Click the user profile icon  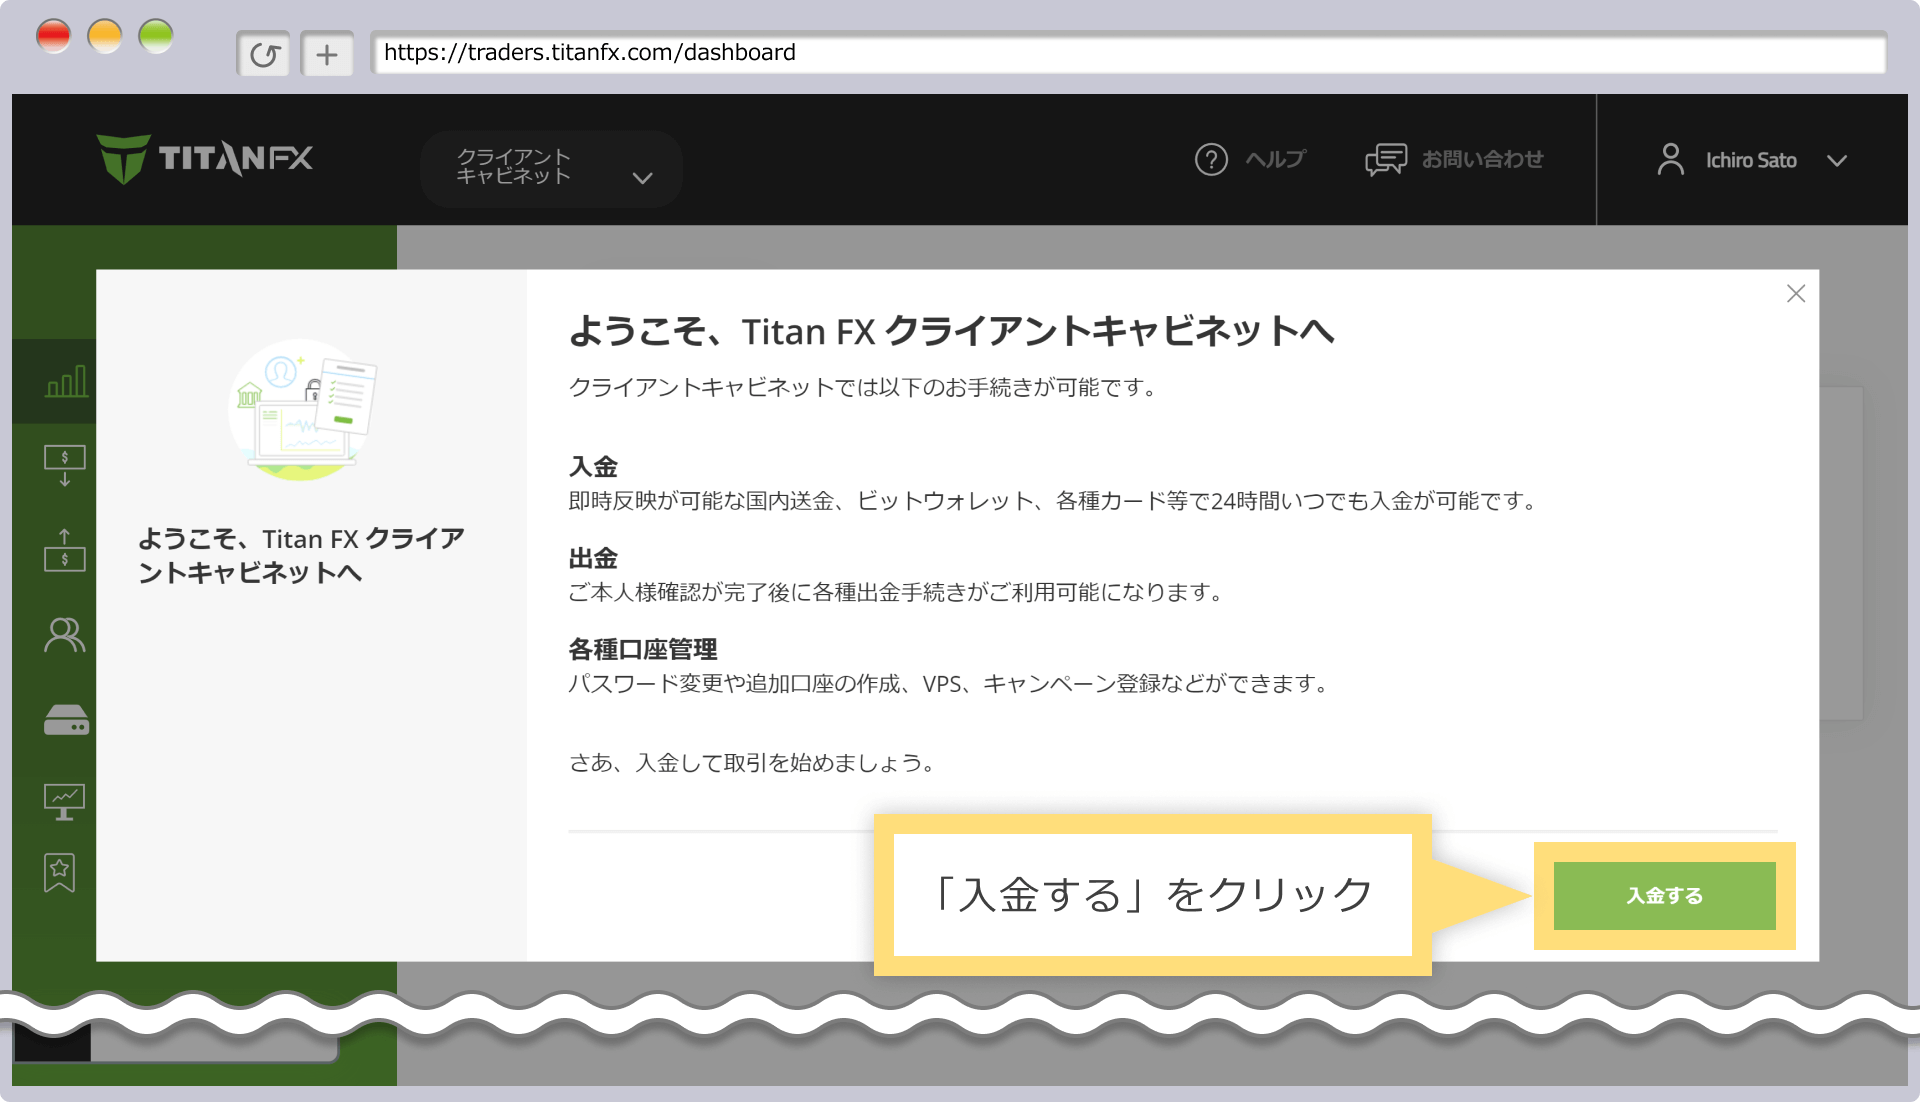coord(1670,159)
